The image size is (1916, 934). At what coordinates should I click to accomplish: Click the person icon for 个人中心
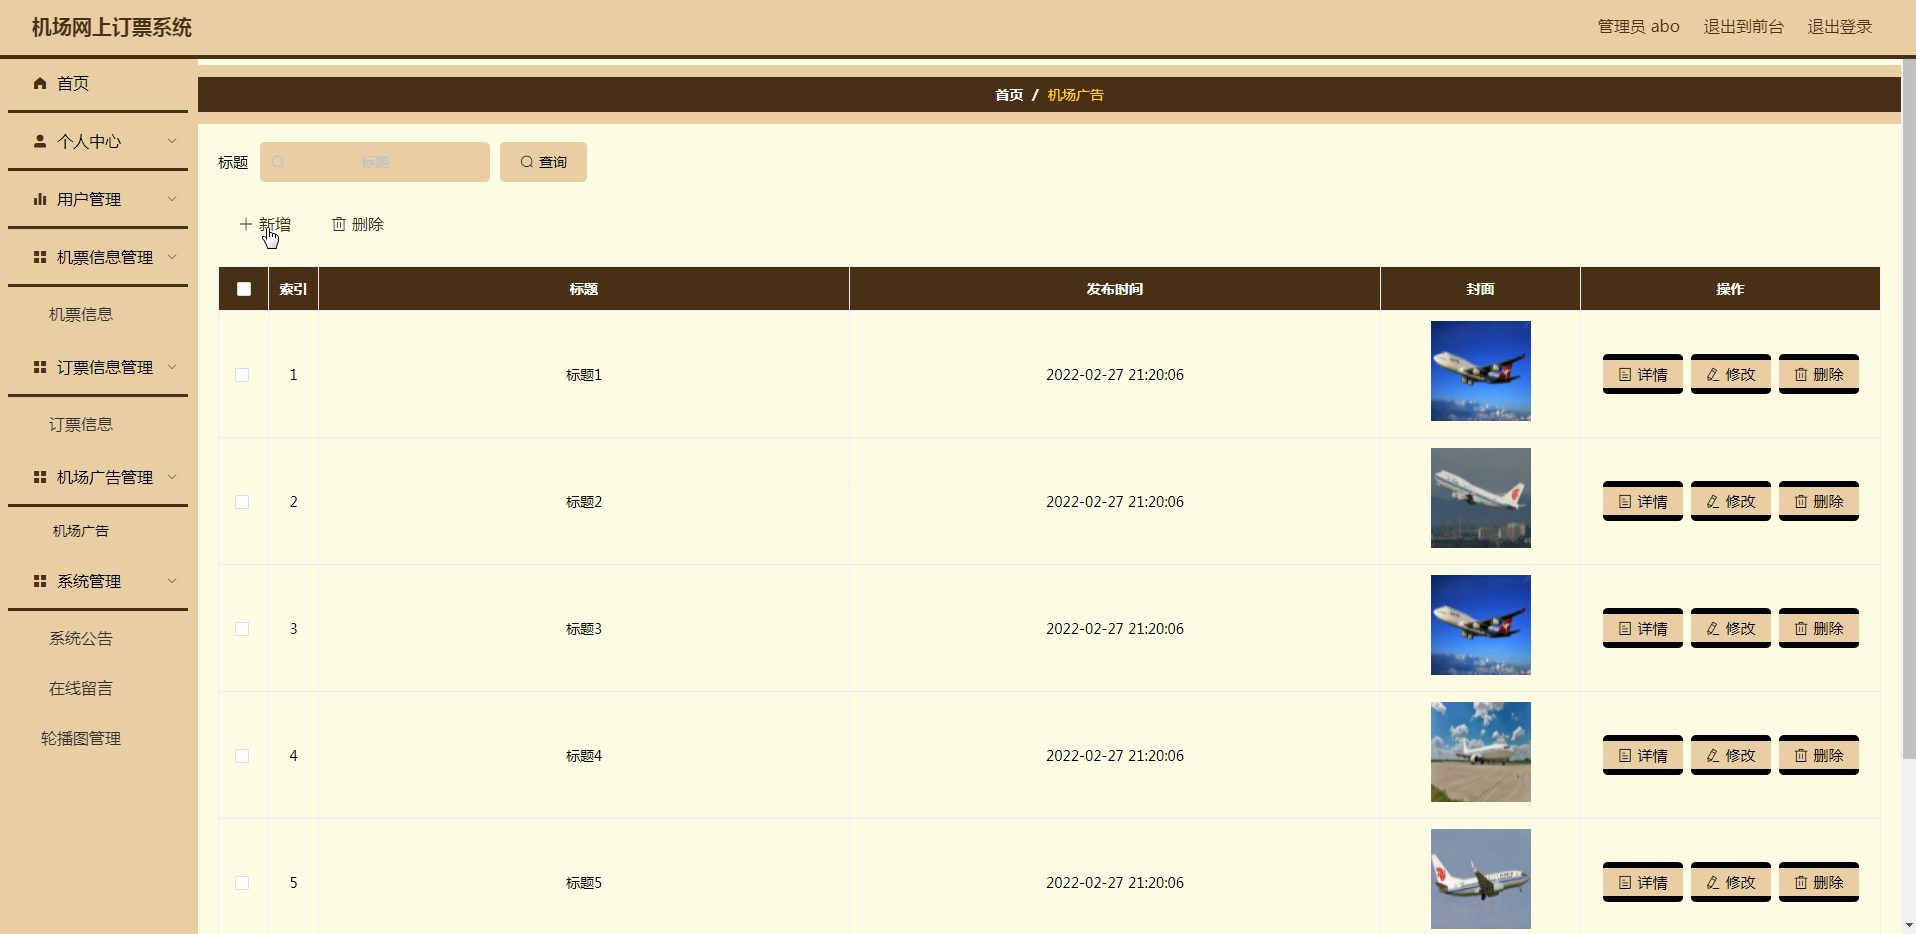[x=40, y=141]
